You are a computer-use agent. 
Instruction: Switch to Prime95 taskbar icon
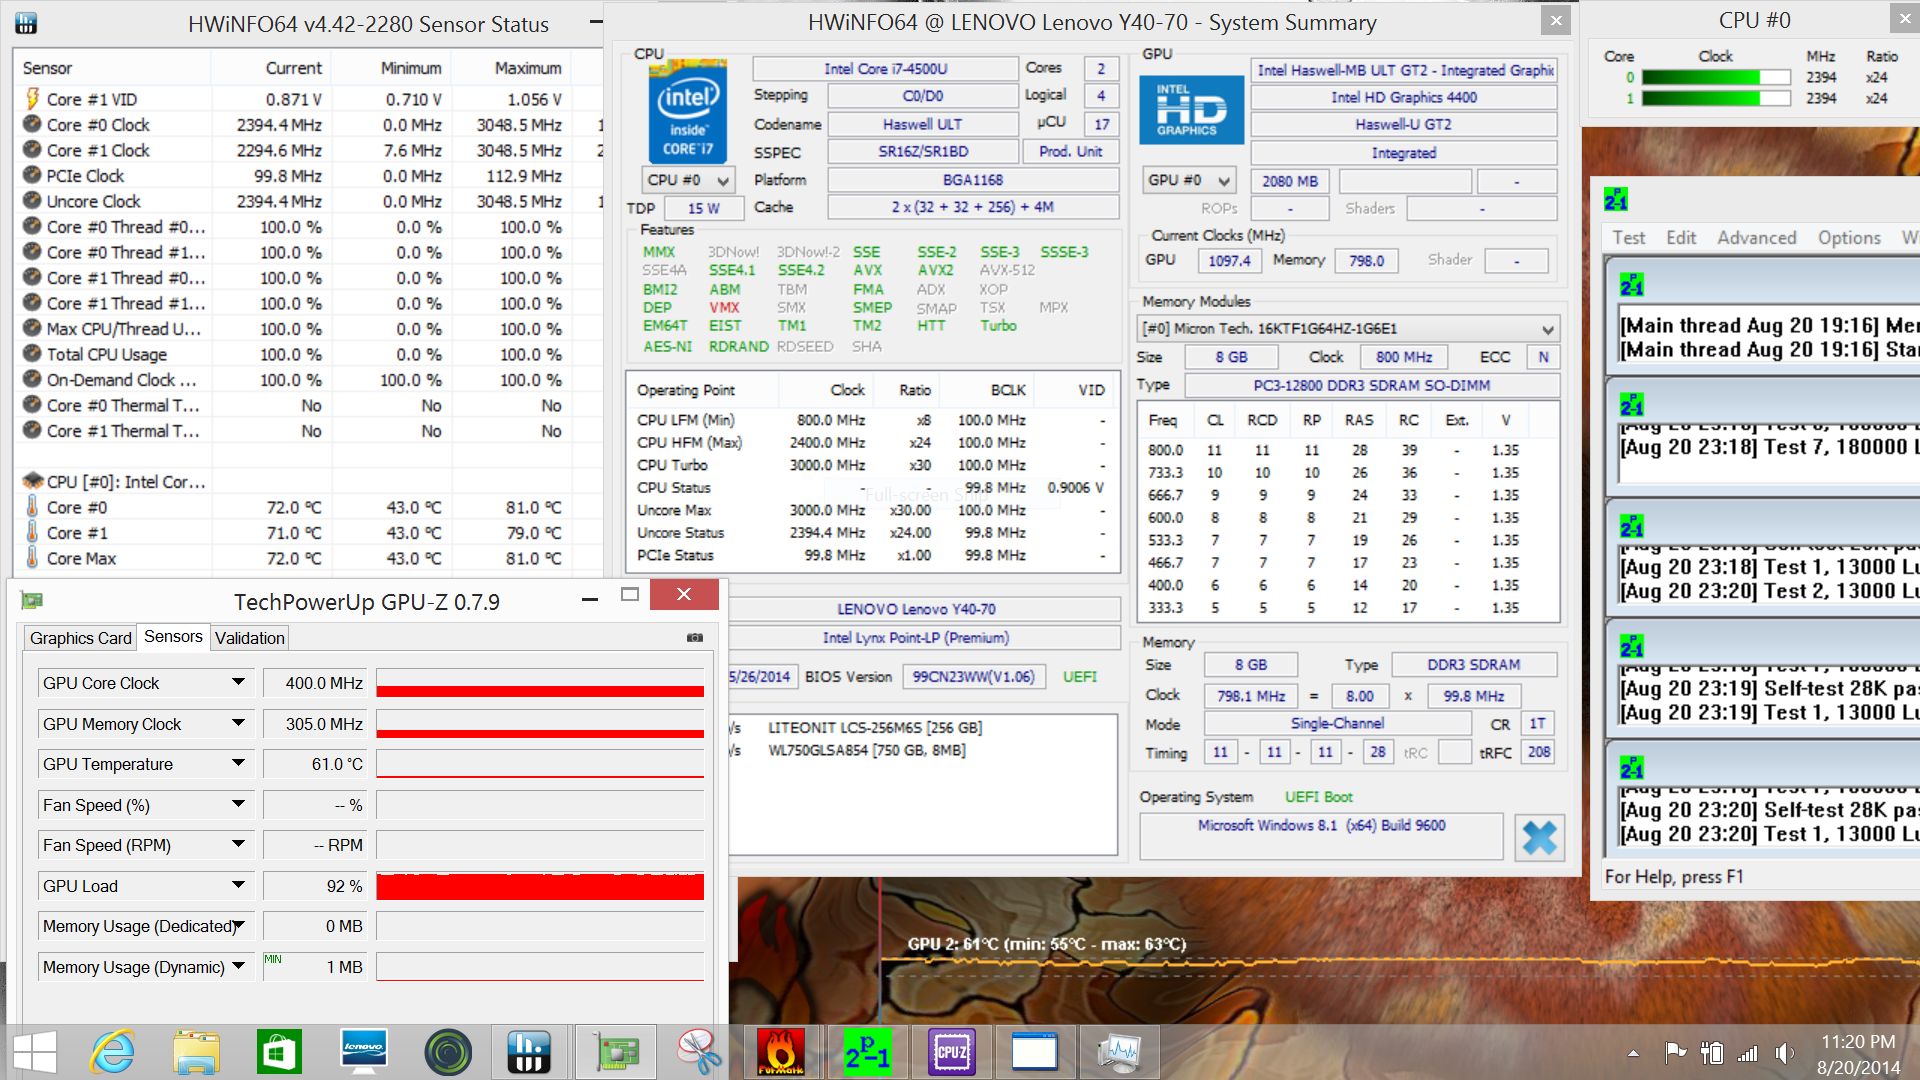pyautogui.click(x=866, y=1052)
